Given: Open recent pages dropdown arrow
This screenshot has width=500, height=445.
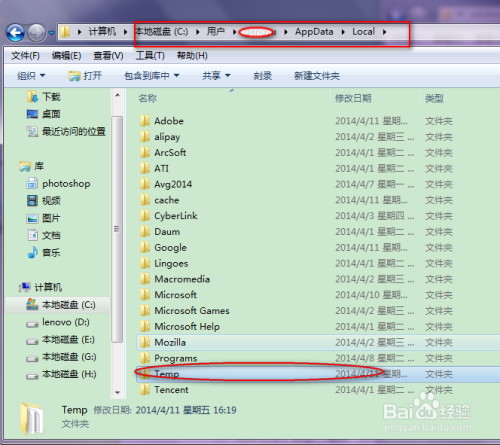Looking at the screenshot, I should click(x=51, y=33).
